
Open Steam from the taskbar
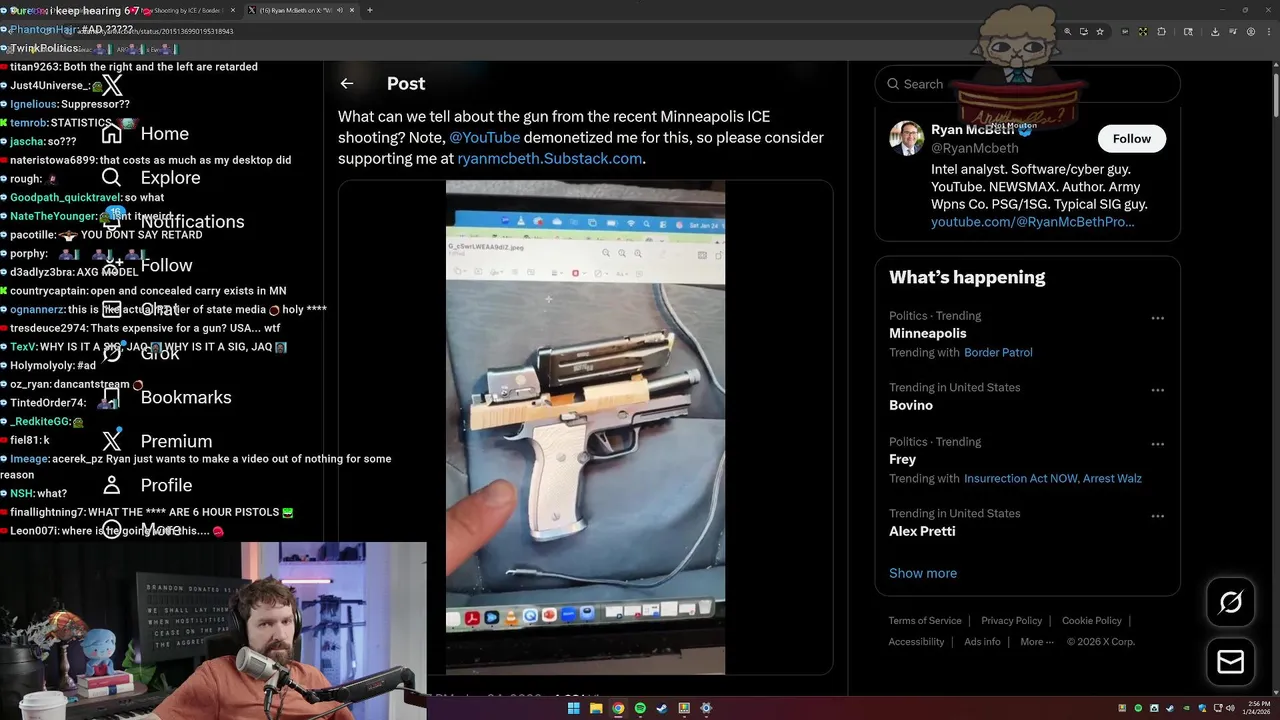[x=662, y=709]
